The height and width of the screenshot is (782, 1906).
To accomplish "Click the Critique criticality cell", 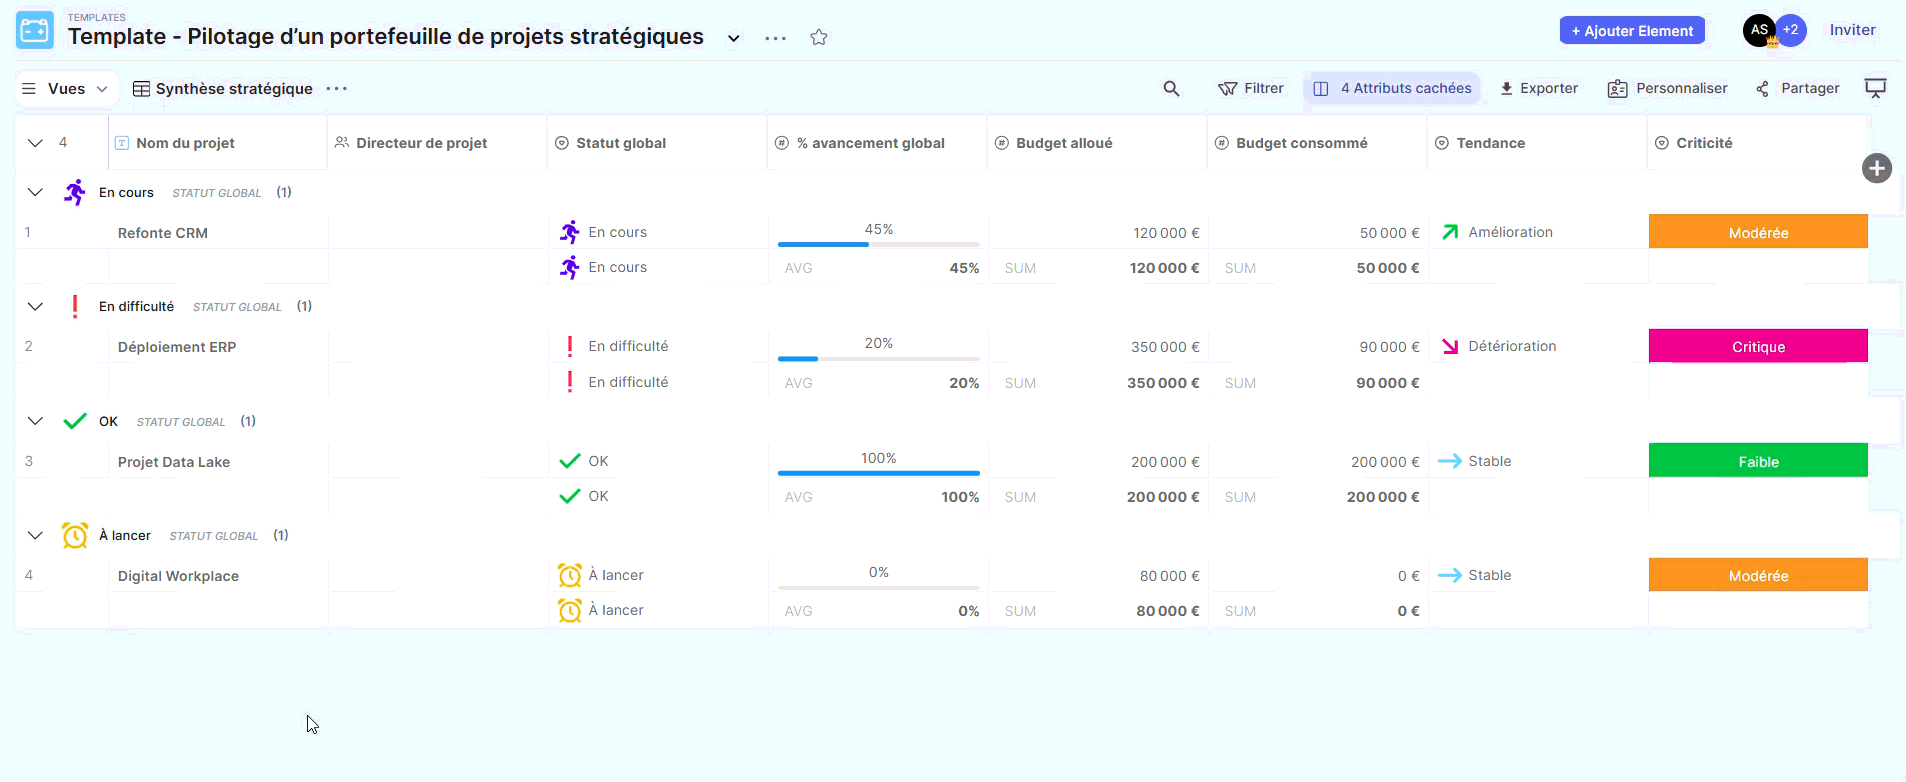I will [1757, 347].
